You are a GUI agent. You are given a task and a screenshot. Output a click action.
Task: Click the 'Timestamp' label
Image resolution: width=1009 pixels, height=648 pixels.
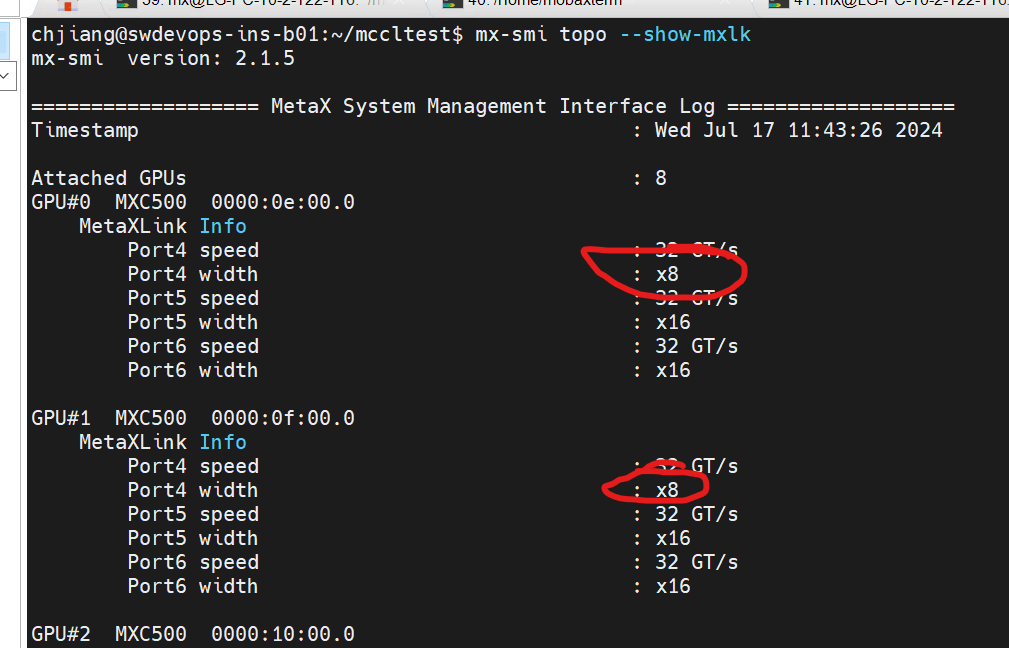coord(85,131)
